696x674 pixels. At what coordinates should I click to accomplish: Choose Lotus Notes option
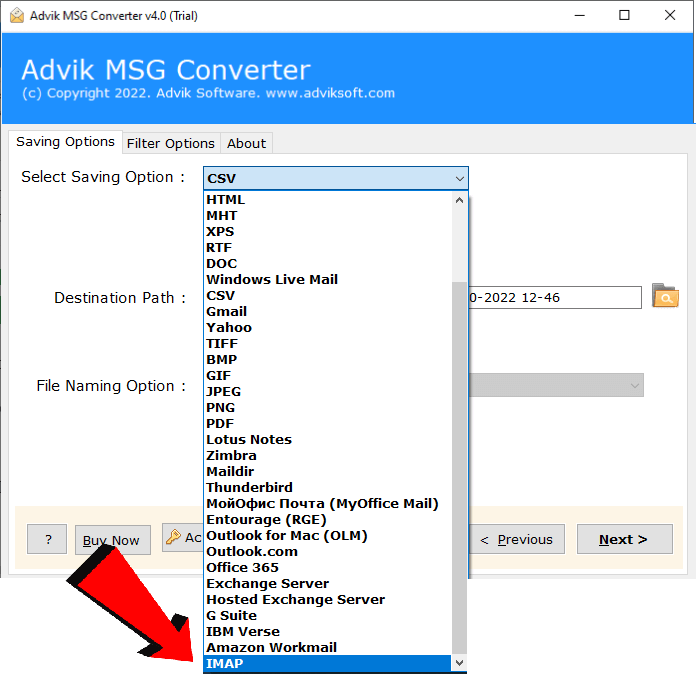coord(328,439)
